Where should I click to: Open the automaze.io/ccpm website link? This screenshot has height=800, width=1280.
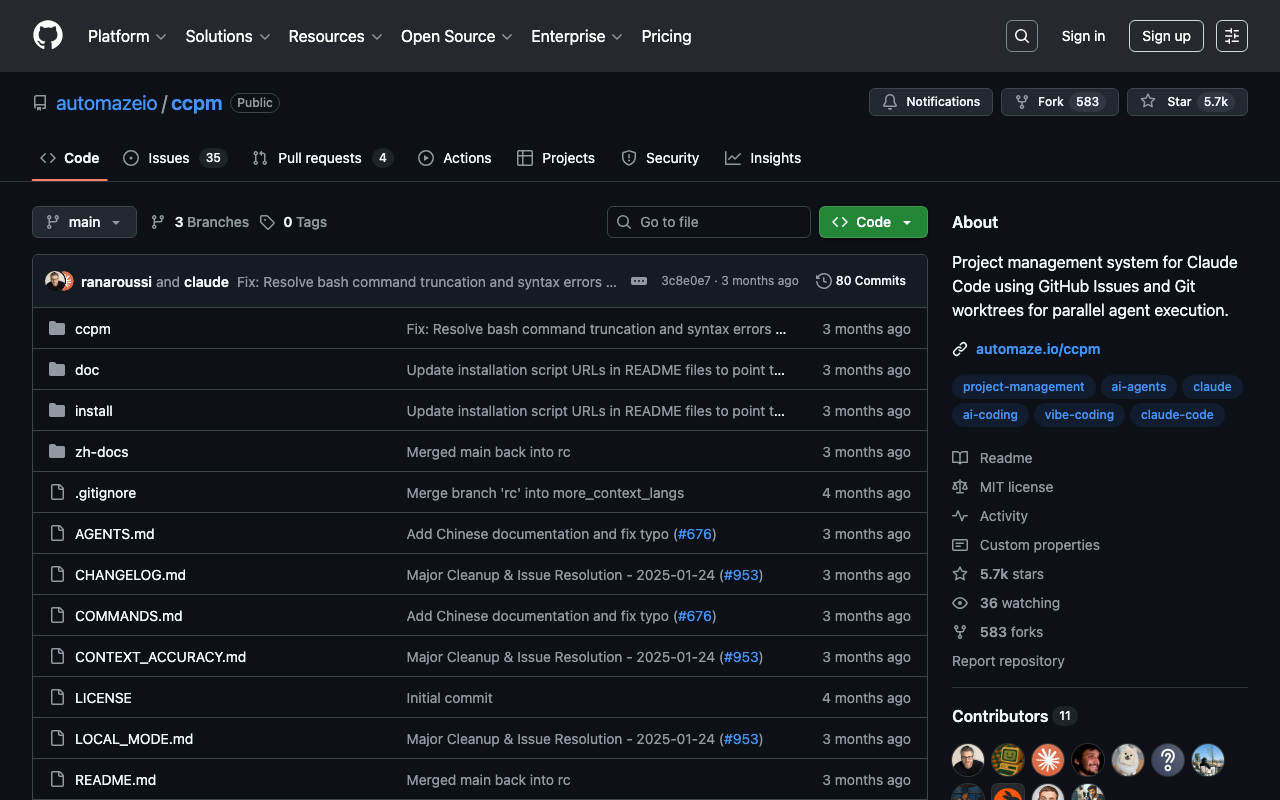[1037, 349]
